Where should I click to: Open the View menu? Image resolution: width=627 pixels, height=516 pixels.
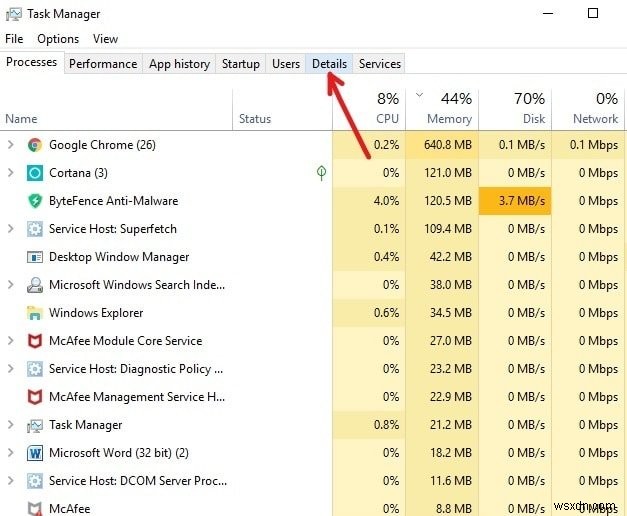(x=105, y=39)
